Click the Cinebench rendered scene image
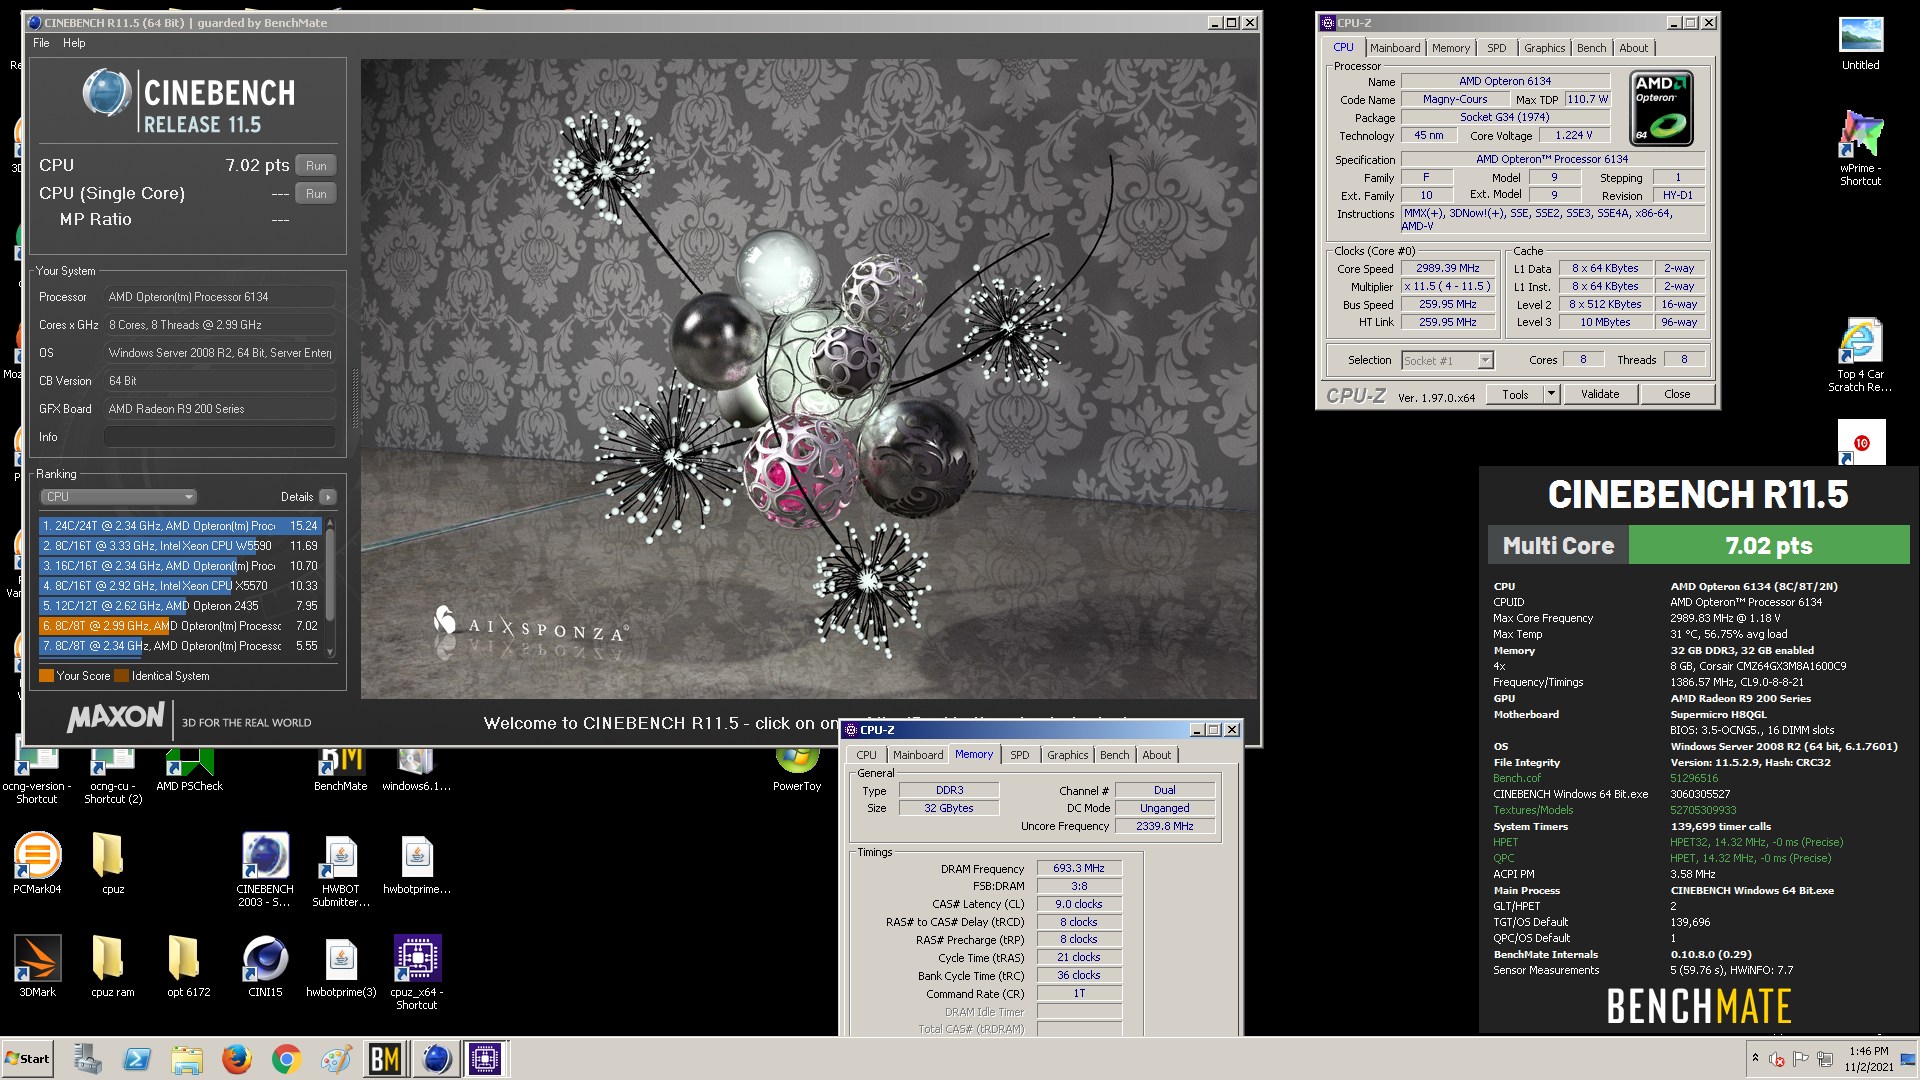Image resolution: width=1920 pixels, height=1080 pixels. (x=808, y=378)
